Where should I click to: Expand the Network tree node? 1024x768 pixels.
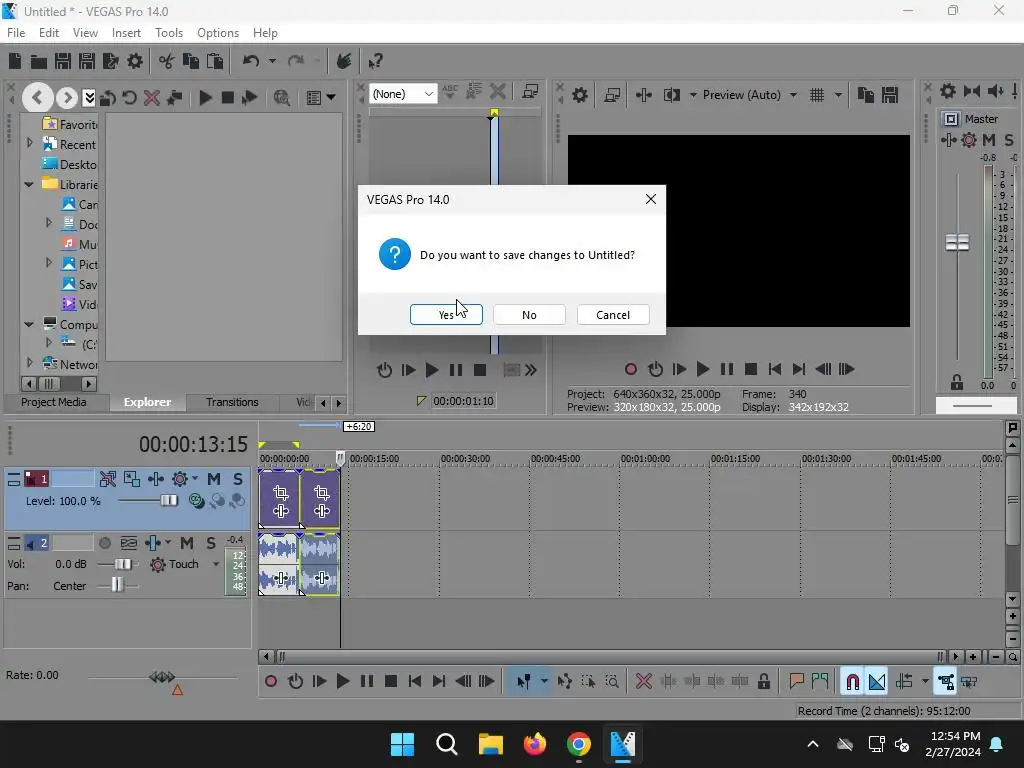[29, 362]
